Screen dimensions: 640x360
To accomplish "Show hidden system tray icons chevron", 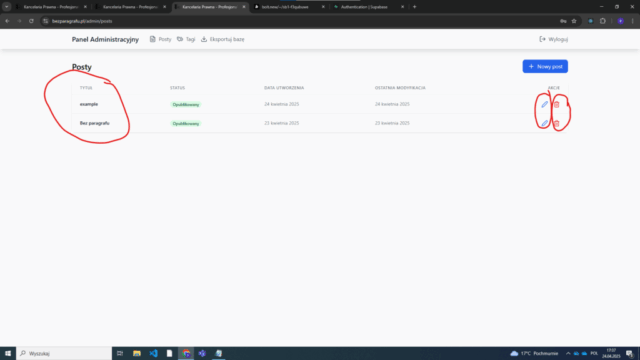I will [568, 353].
